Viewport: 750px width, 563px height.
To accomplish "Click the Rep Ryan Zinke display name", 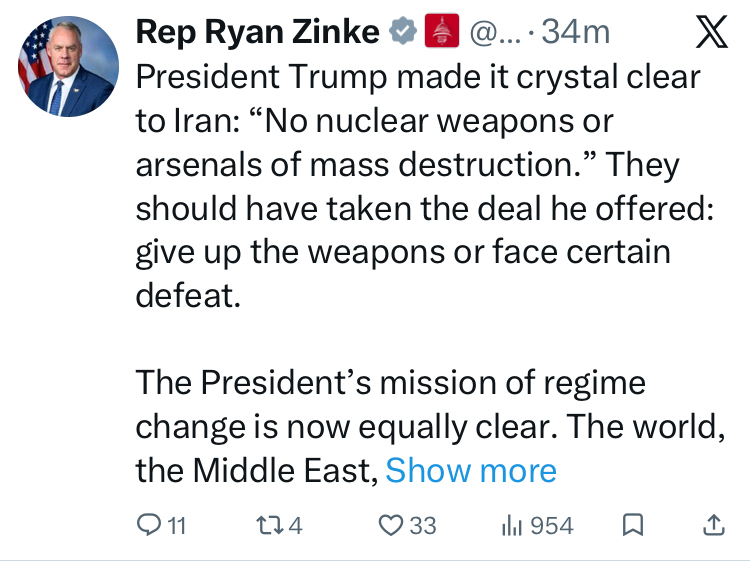I will (x=257, y=32).
